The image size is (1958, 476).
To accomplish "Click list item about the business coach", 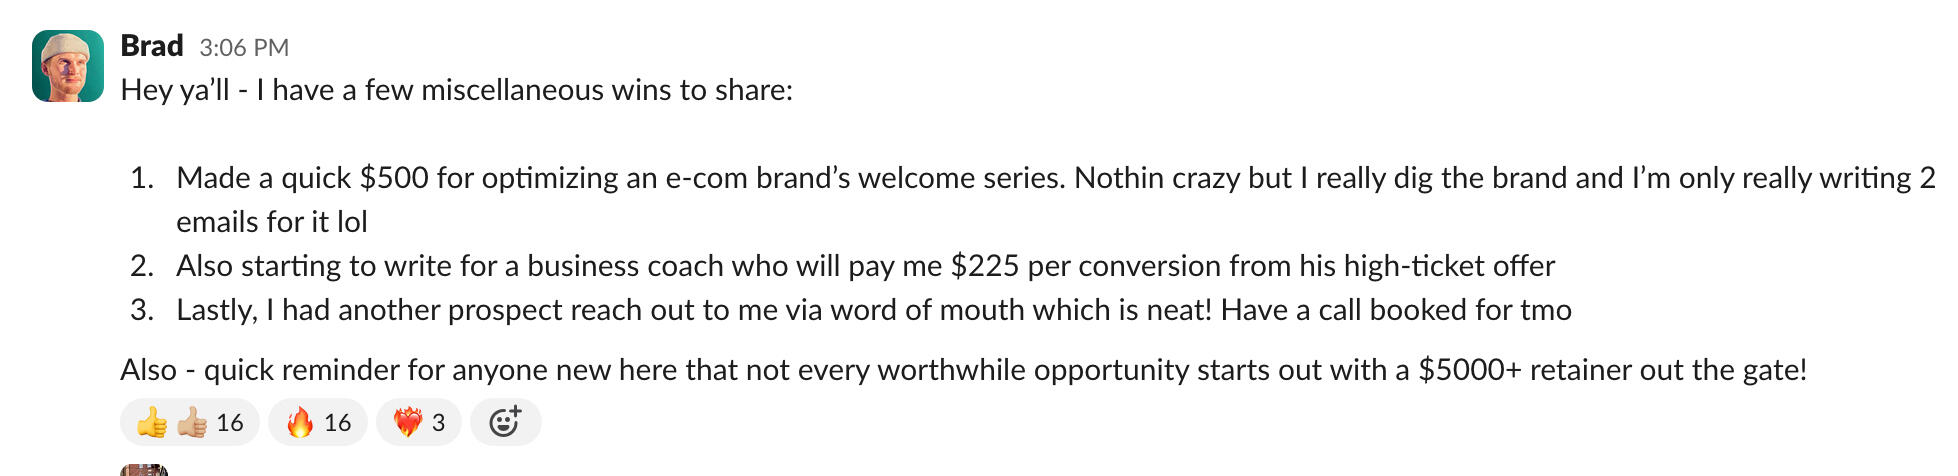I will click(x=865, y=266).
